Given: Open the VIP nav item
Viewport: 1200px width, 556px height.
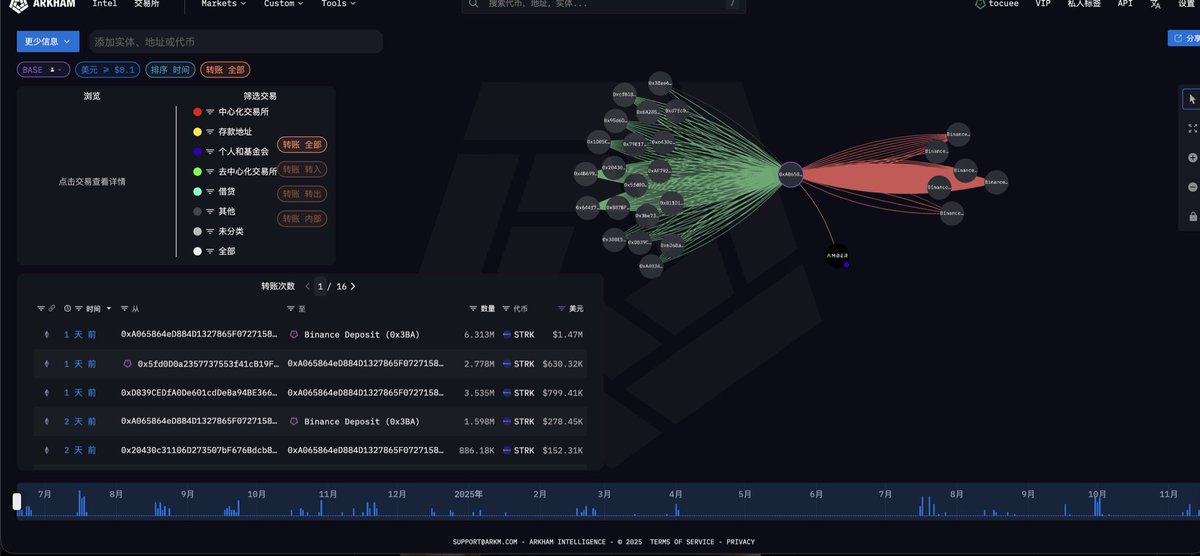Looking at the screenshot, I should (1043, 4).
